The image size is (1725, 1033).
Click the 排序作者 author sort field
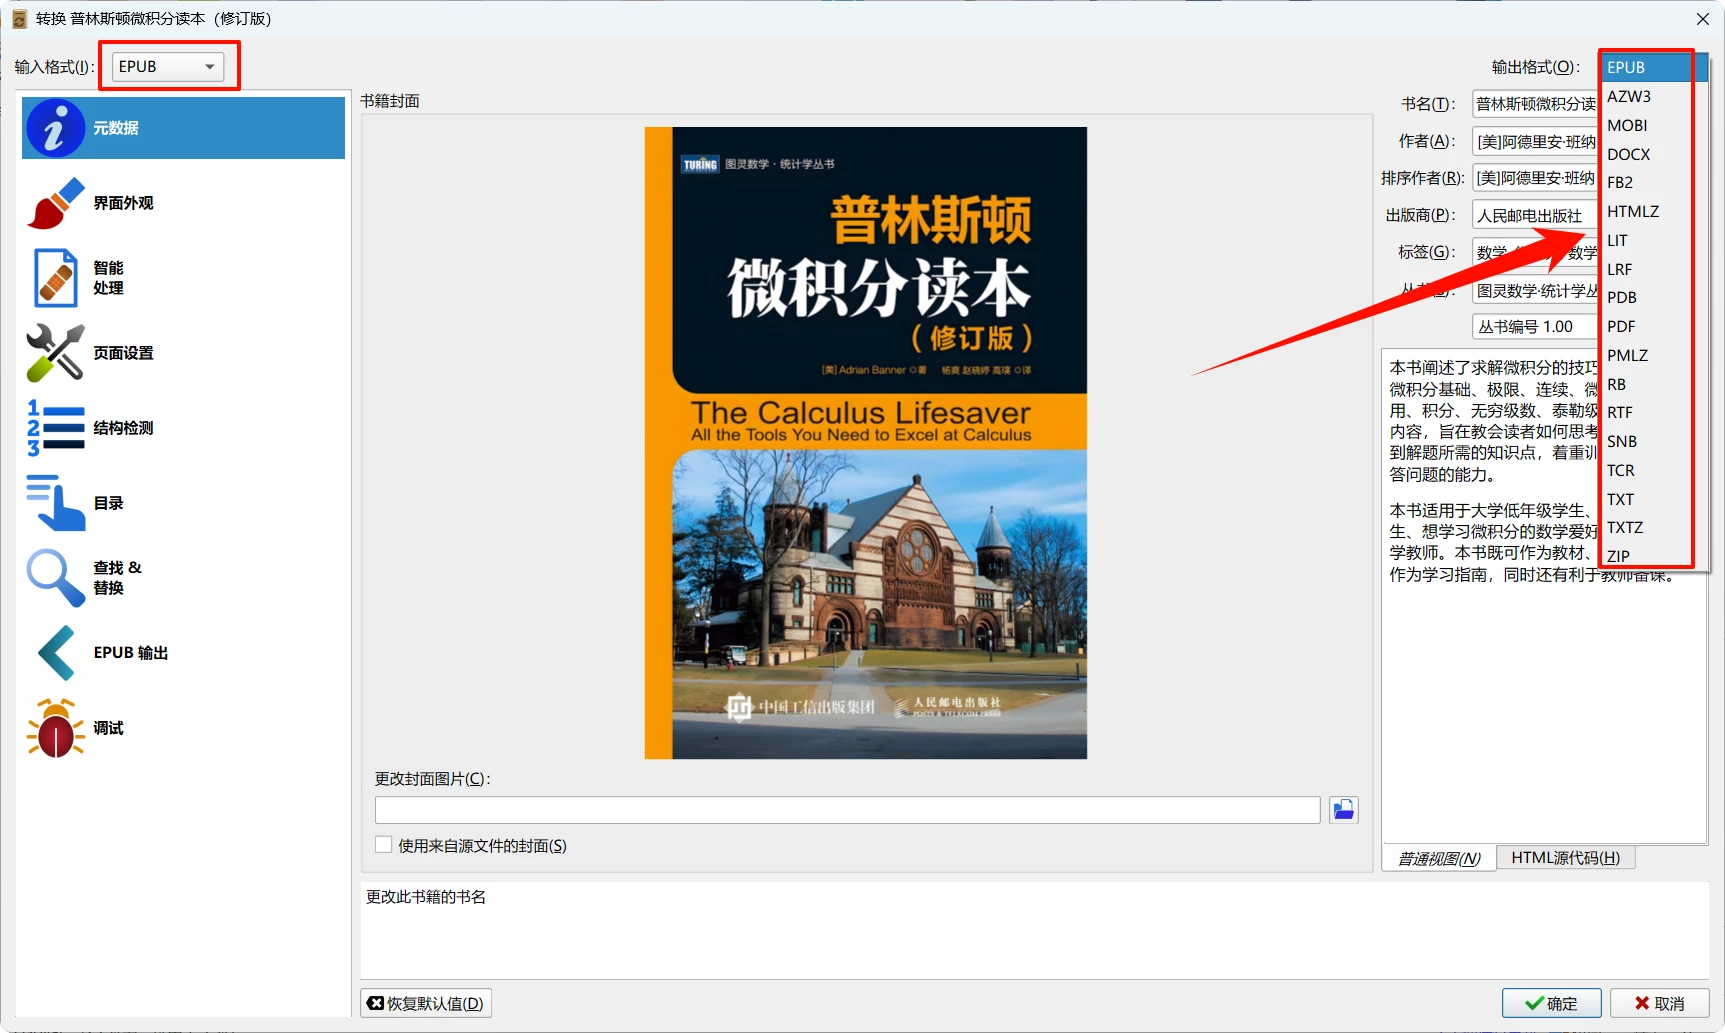point(1535,178)
